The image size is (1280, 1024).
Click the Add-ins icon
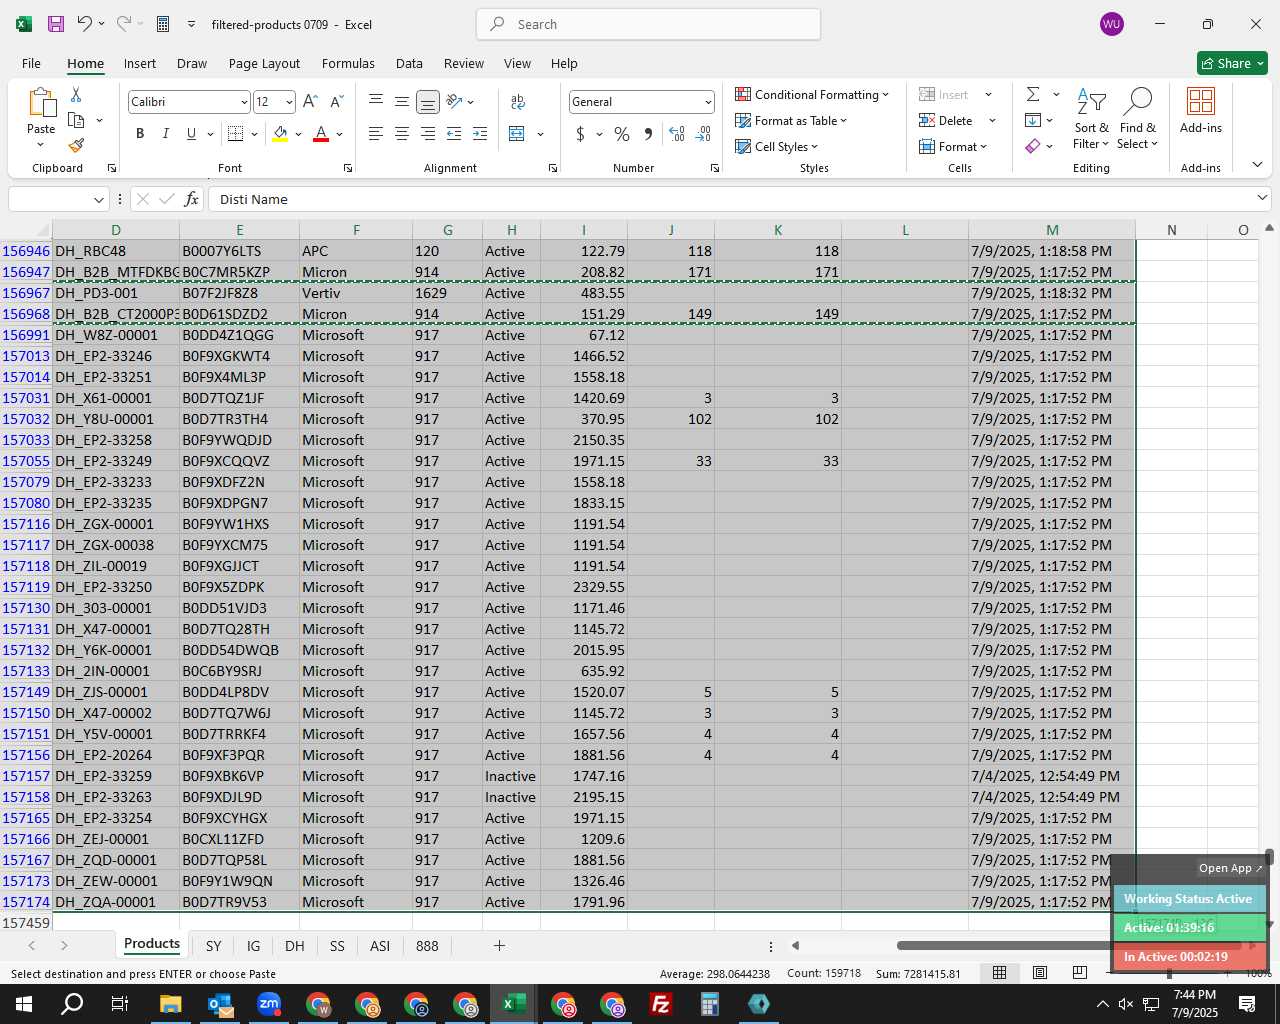click(x=1200, y=110)
